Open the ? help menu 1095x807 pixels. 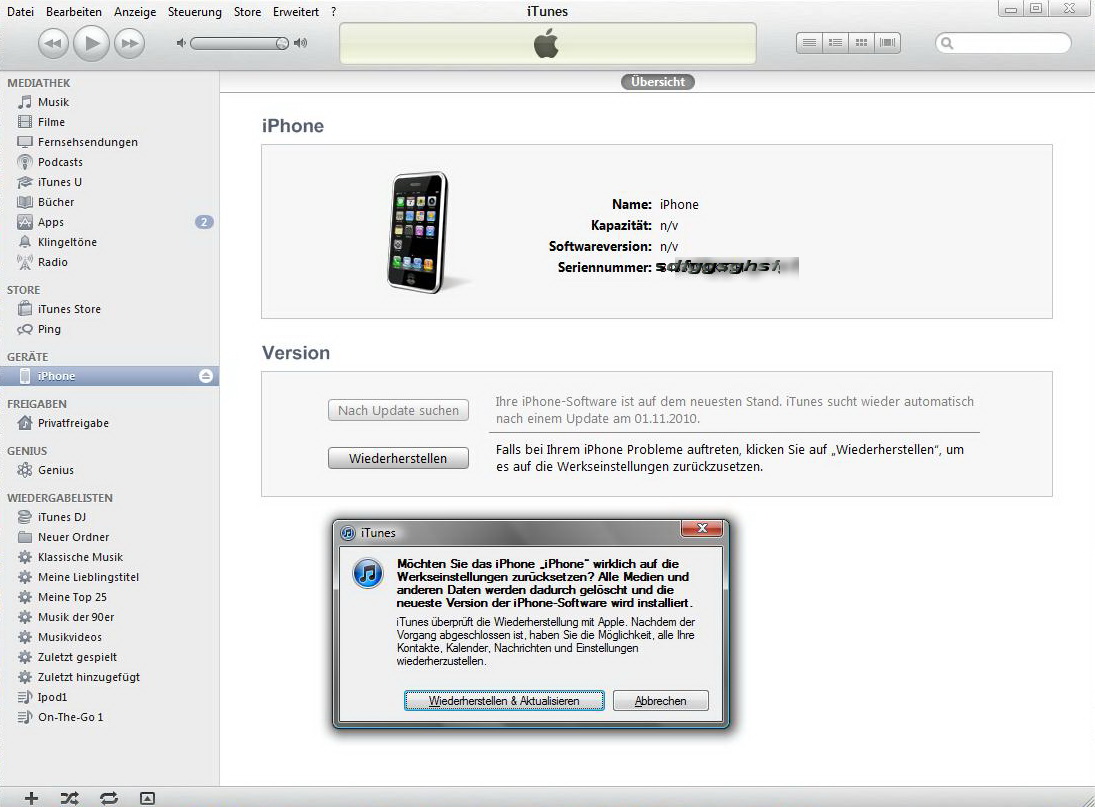[x=334, y=12]
